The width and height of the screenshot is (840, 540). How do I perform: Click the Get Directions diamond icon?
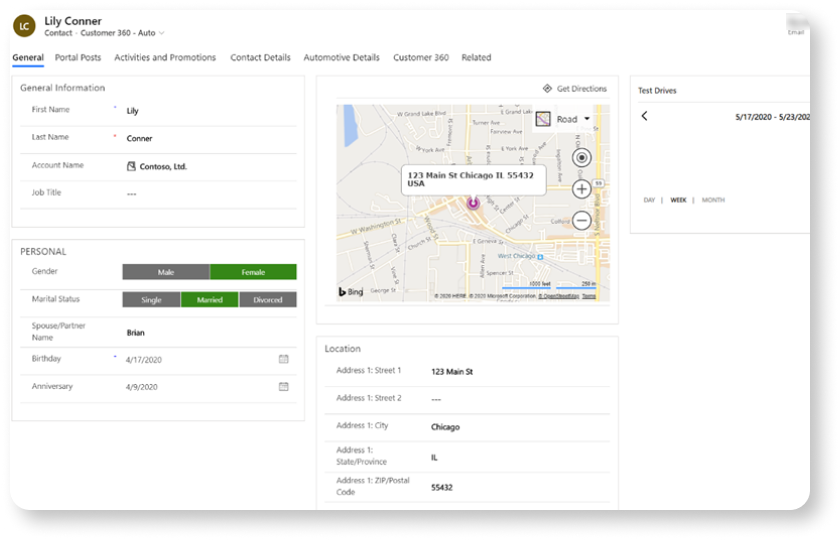(547, 88)
